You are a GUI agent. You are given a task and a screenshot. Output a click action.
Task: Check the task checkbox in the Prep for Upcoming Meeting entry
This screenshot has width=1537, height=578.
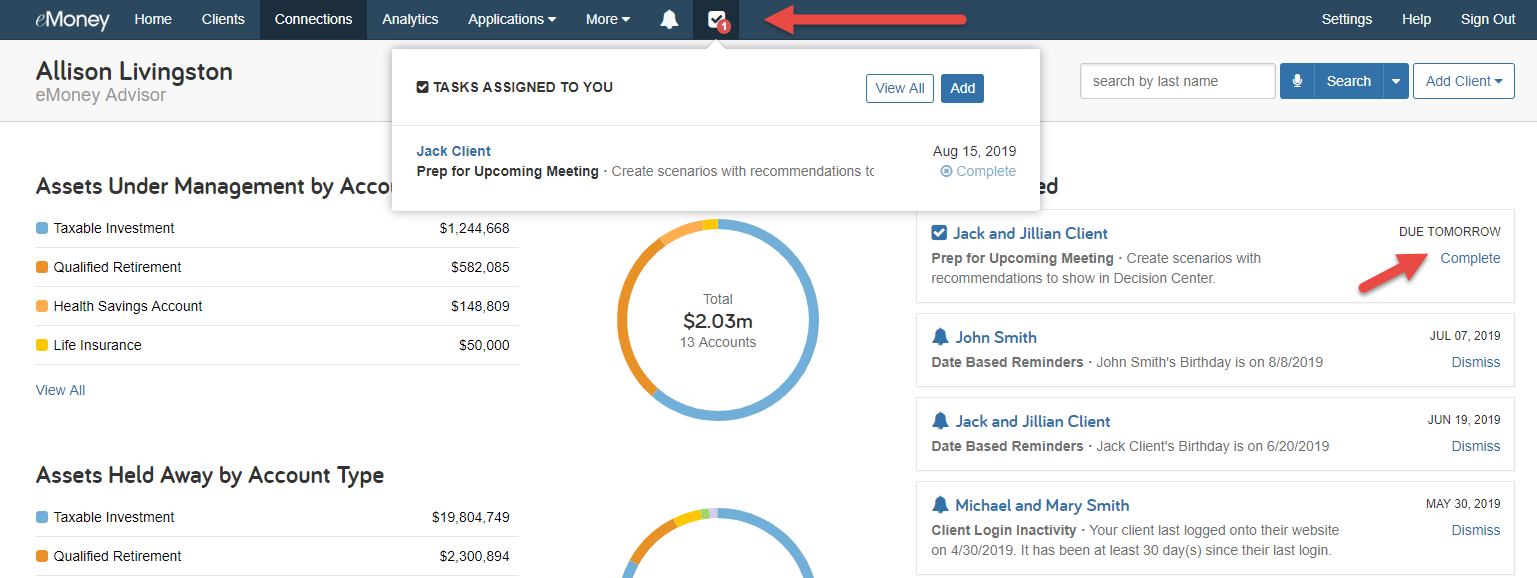click(x=939, y=232)
